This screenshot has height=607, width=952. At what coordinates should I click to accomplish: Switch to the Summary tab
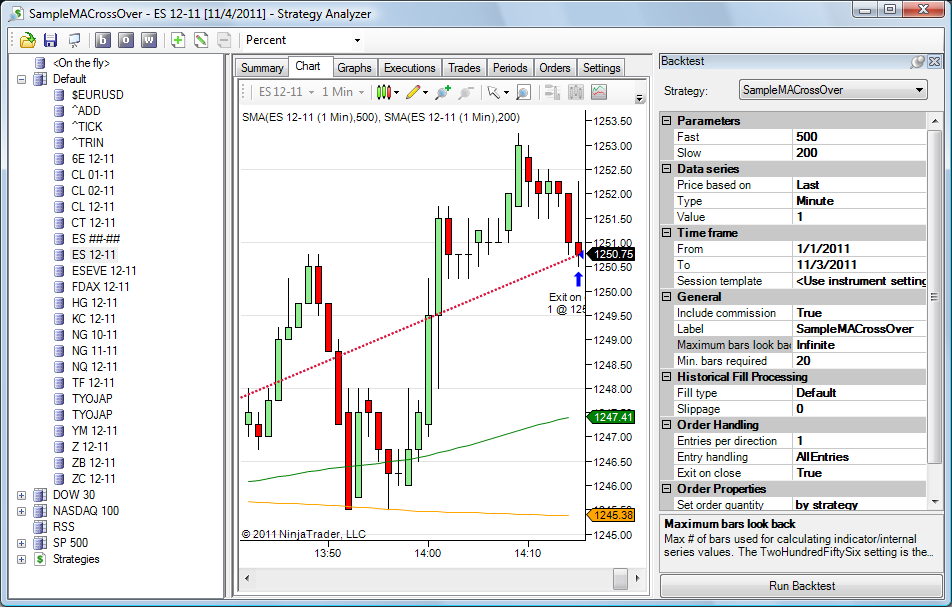(x=262, y=68)
